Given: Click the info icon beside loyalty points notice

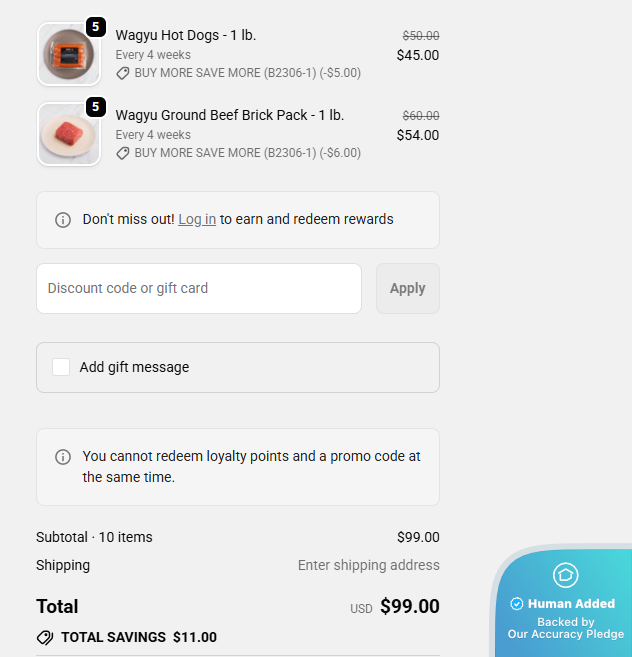Looking at the screenshot, I should pyautogui.click(x=63, y=457).
